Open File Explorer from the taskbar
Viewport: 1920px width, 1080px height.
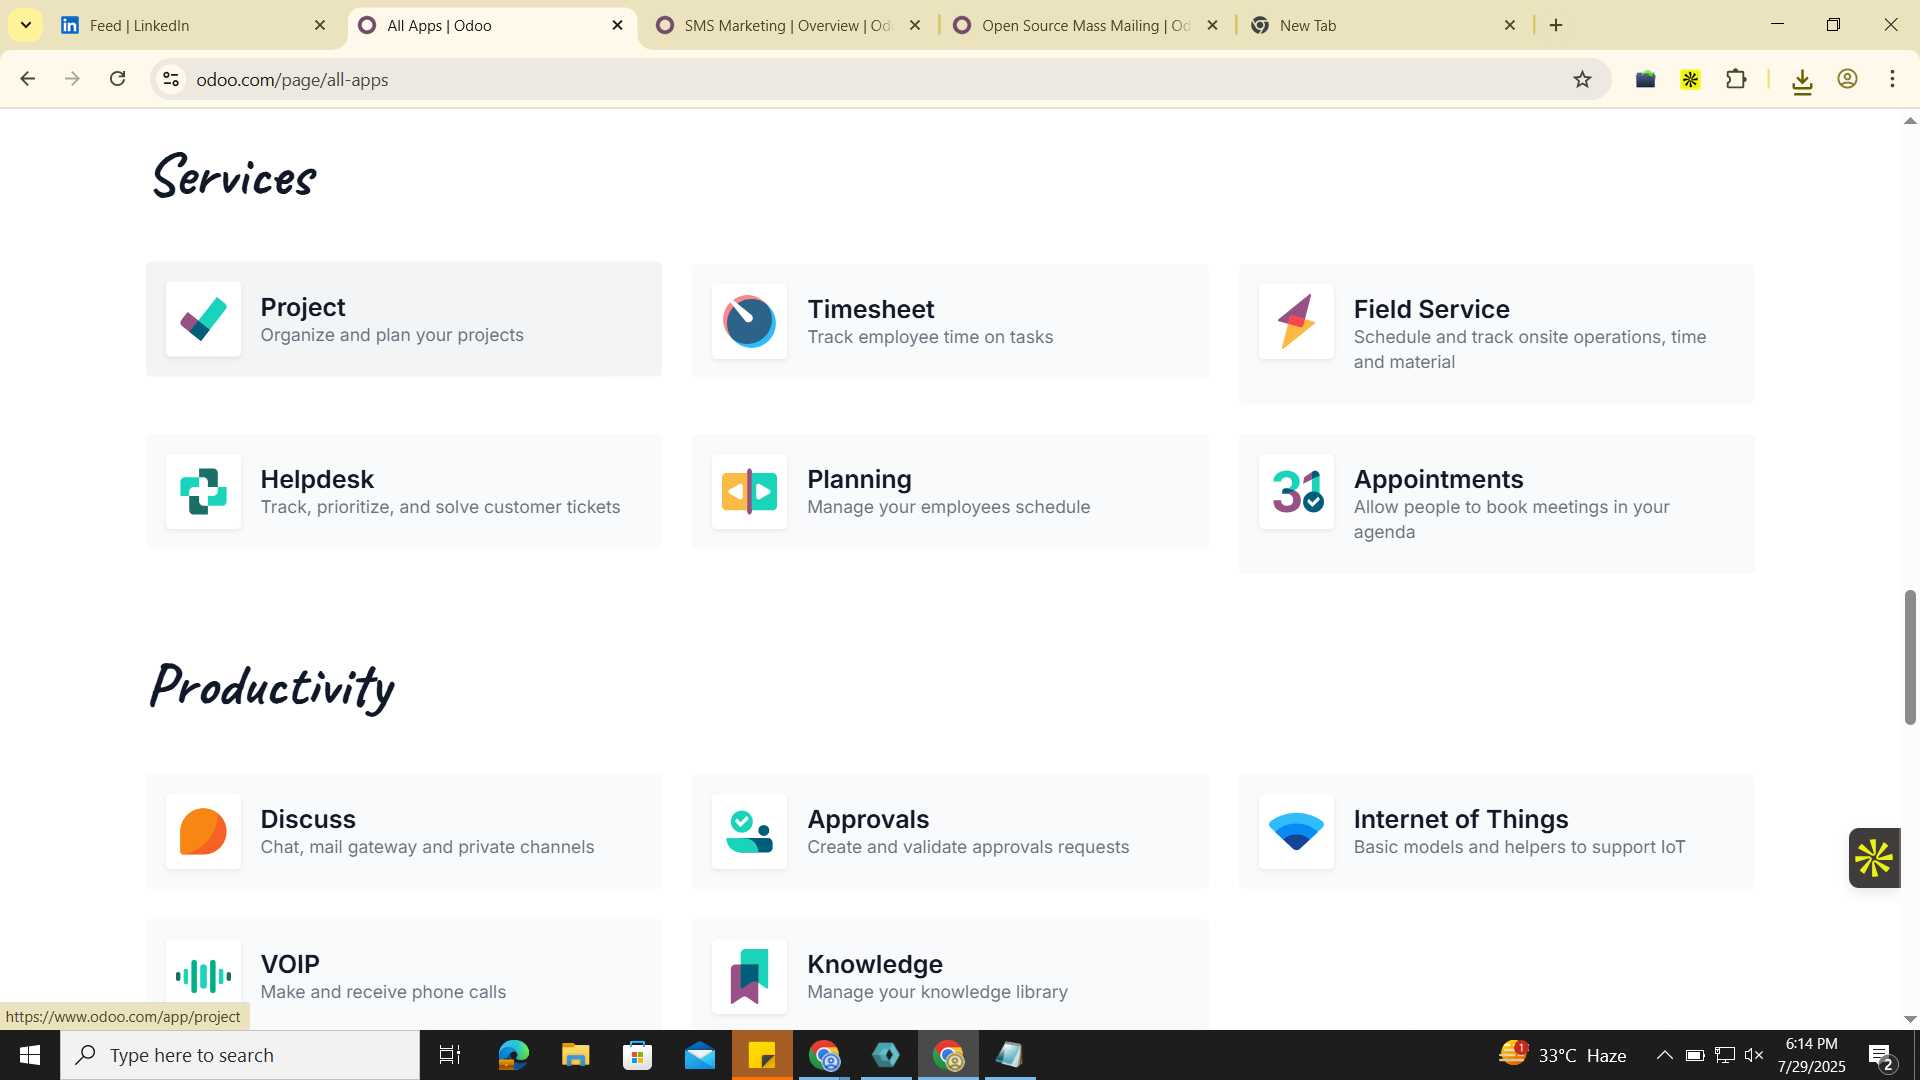pos(575,1055)
